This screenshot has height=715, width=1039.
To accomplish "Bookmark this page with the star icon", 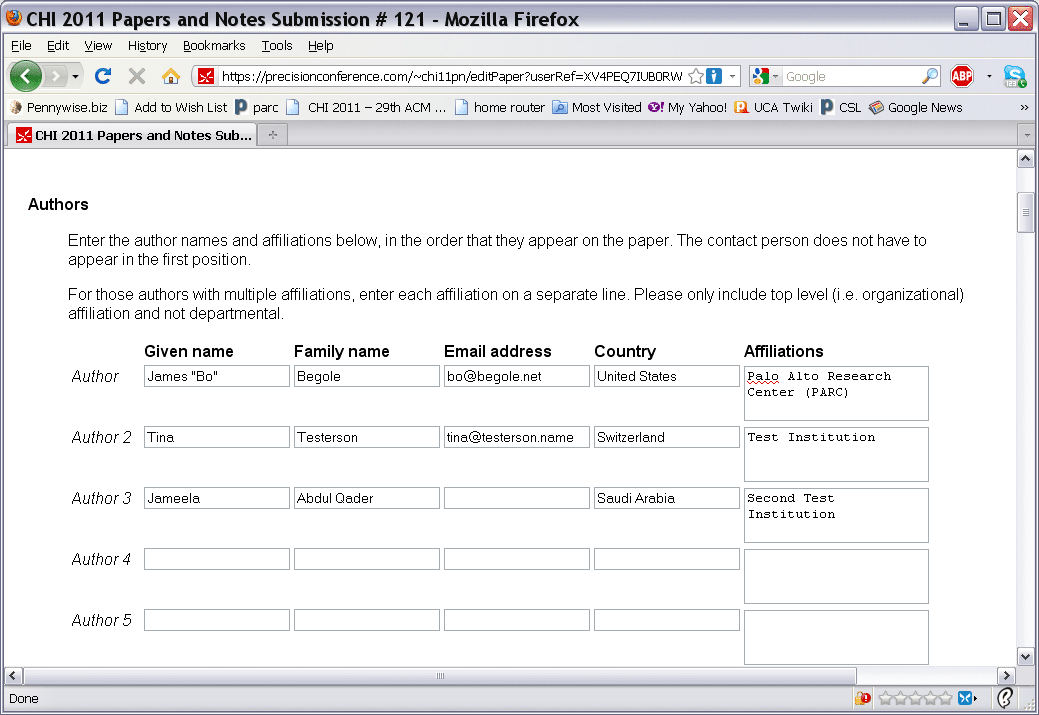I will [x=696, y=76].
